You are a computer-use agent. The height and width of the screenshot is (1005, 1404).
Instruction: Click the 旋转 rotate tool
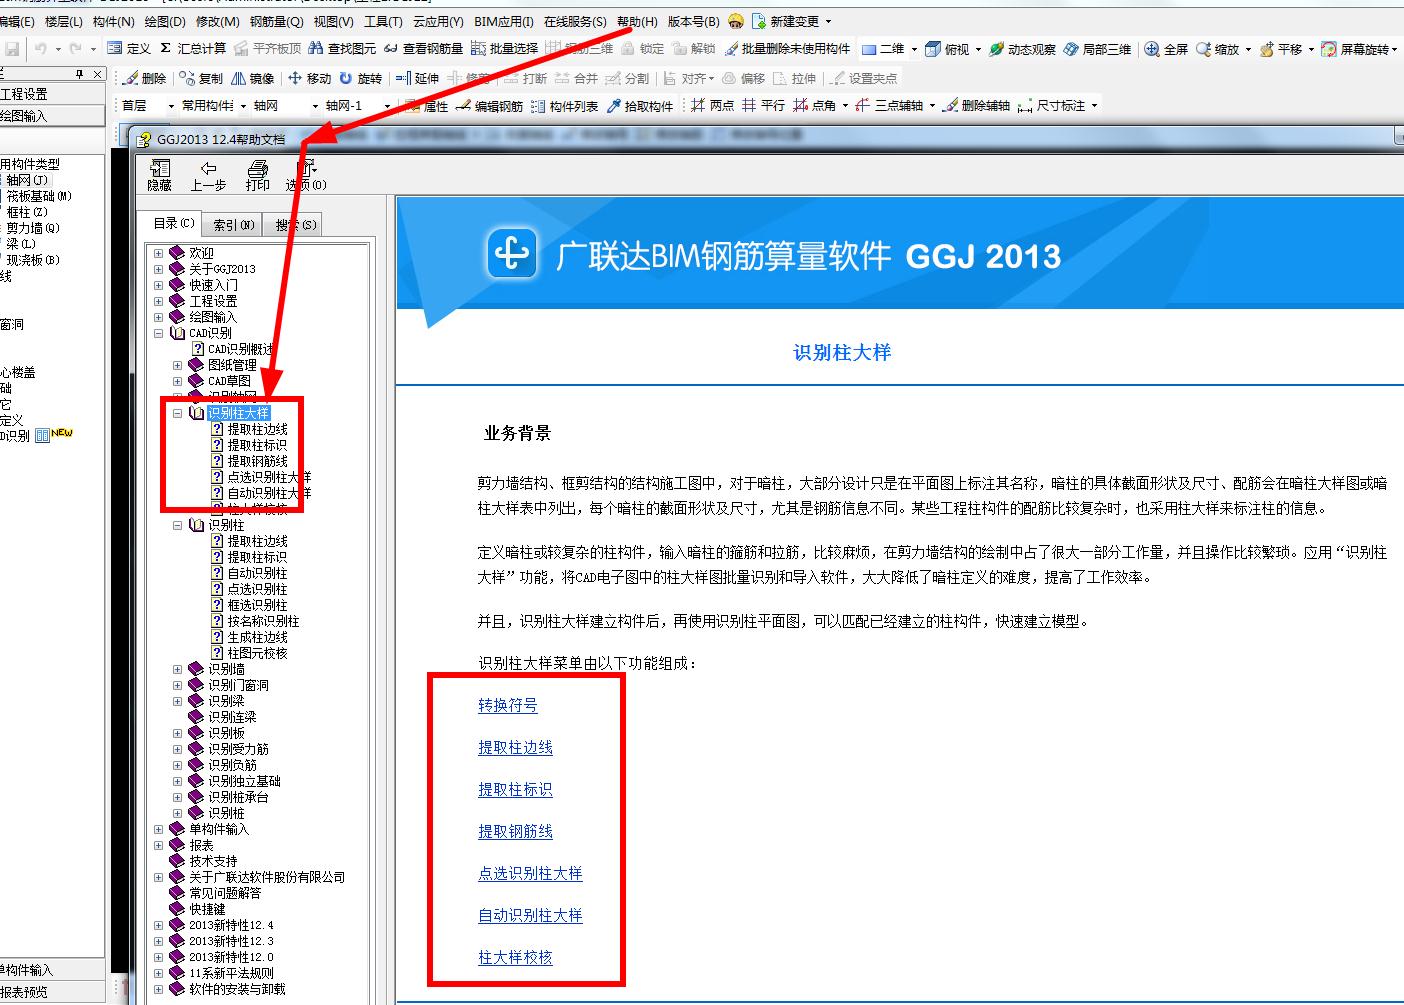point(360,78)
